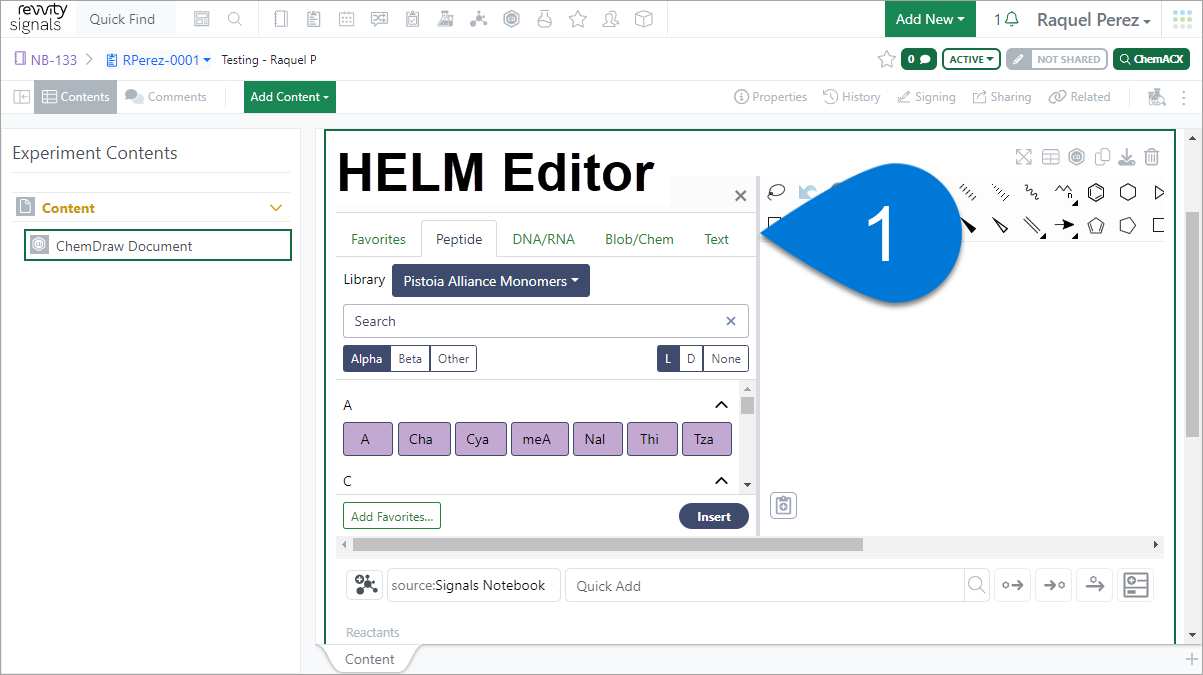Click the stoichiometry grid icon at row end
Screen dimensions: 1203x675
[1136, 585]
